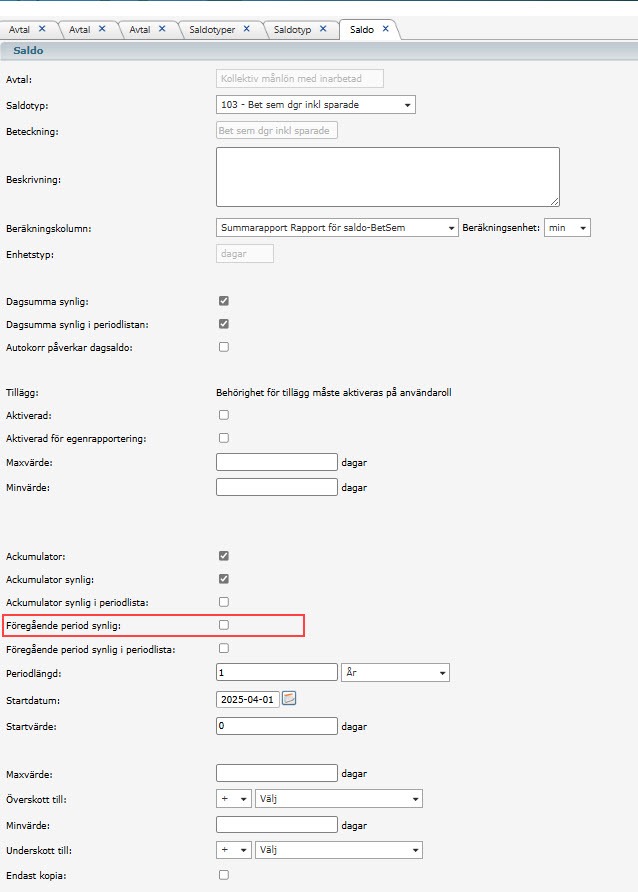638x892 pixels.
Task: Enable Autokorr påverkar dagsaldo checkbox
Action: click(224, 347)
